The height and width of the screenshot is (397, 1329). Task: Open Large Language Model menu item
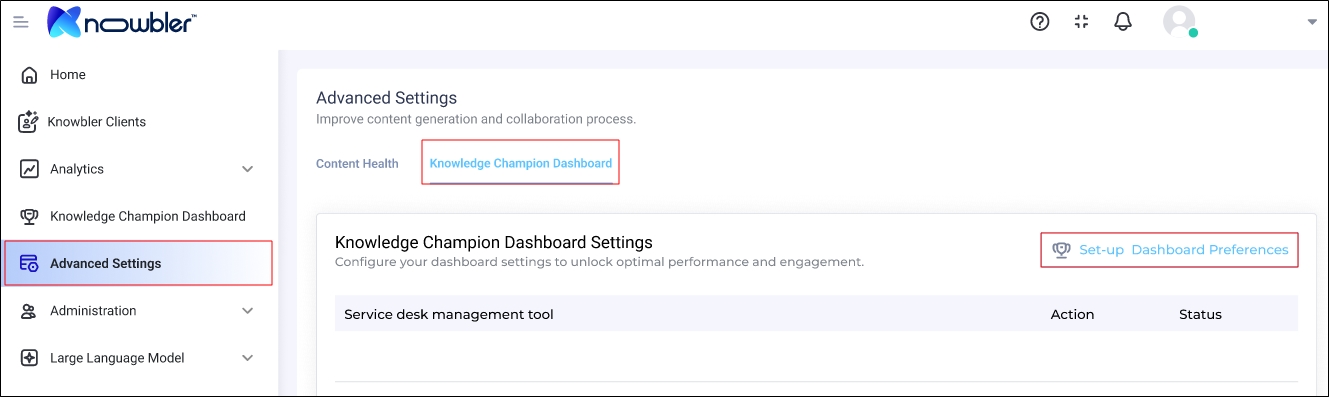(117, 358)
